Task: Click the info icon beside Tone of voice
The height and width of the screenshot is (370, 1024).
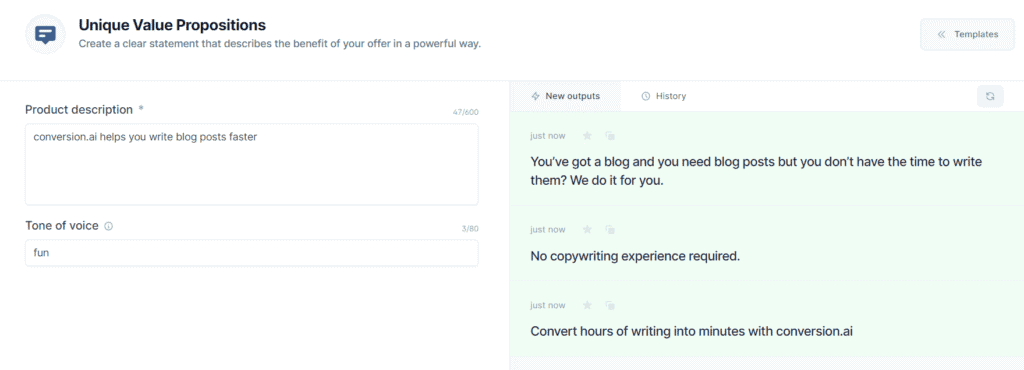Action: click(x=108, y=226)
